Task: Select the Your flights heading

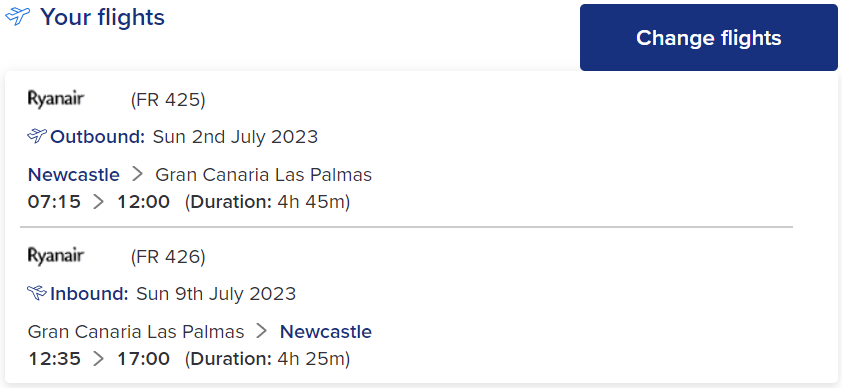Action: coord(103,17)
